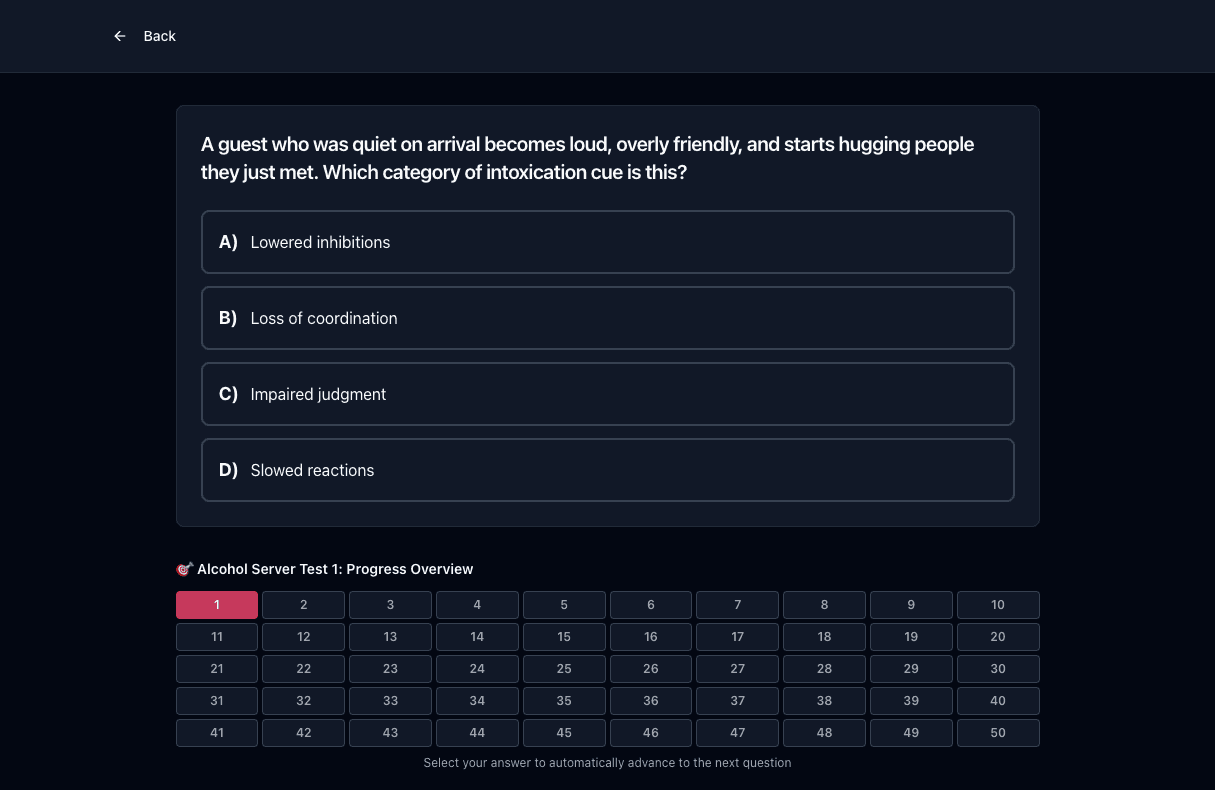Select answer A) Lowered inhibitions
This screenshot has height=790, width=1215.
[x=608, y=242]
